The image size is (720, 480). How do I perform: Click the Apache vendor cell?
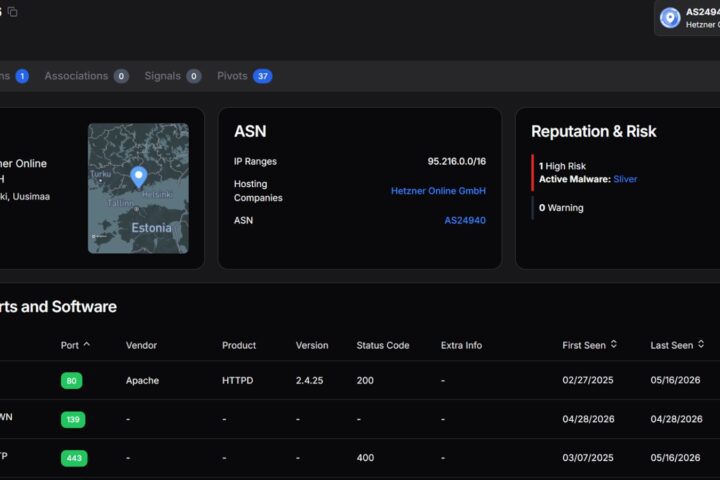click(x=142, y=380)
